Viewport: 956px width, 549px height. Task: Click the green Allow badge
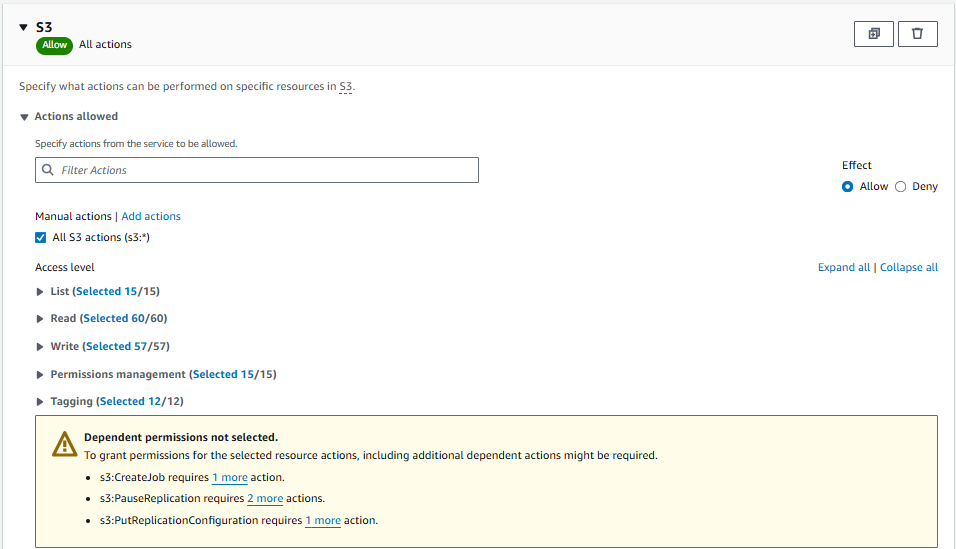pos(54,45)
